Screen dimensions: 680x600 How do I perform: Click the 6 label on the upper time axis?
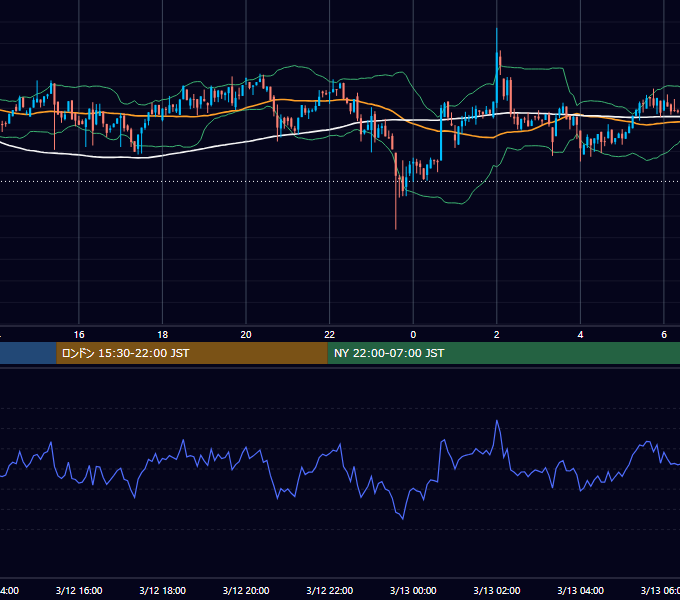(664, 335)
